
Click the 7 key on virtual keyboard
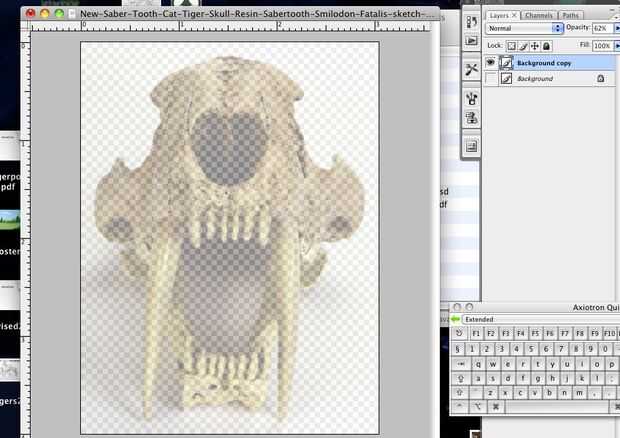pos(561,349)
